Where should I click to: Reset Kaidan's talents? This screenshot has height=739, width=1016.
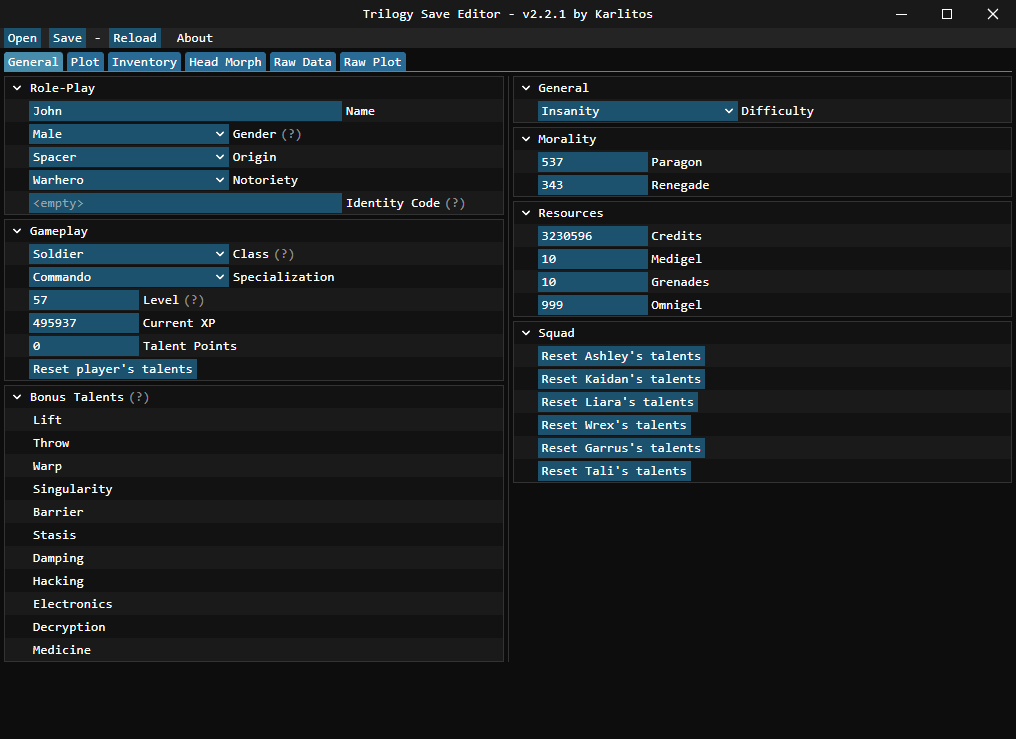point(621,379)
